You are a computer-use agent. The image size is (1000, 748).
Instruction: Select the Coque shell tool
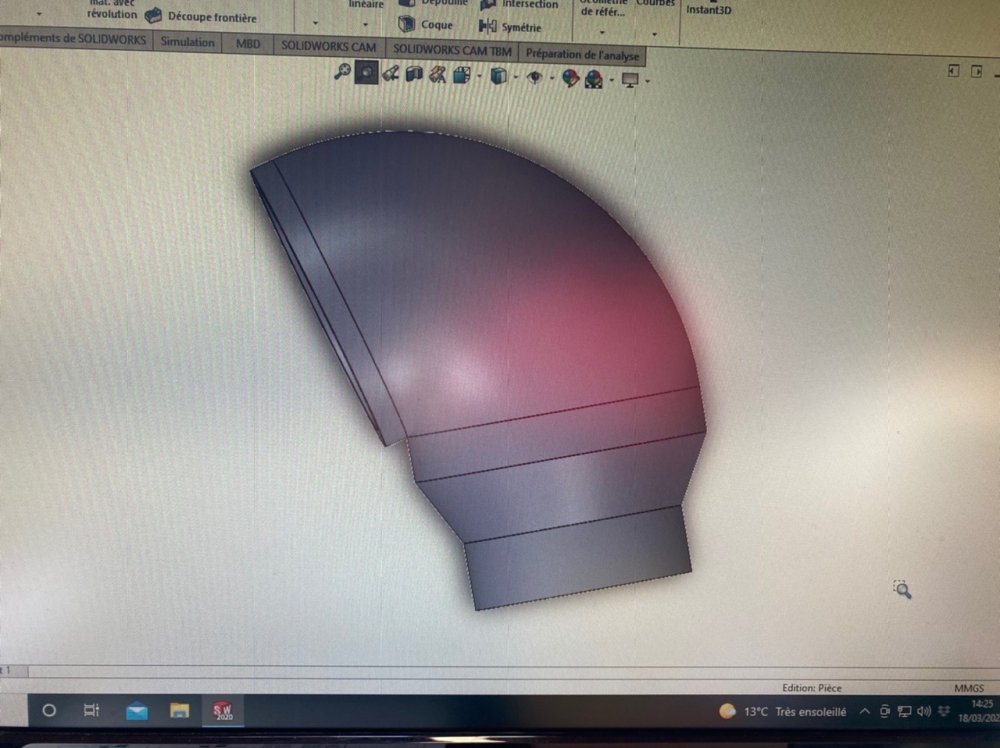427,25
